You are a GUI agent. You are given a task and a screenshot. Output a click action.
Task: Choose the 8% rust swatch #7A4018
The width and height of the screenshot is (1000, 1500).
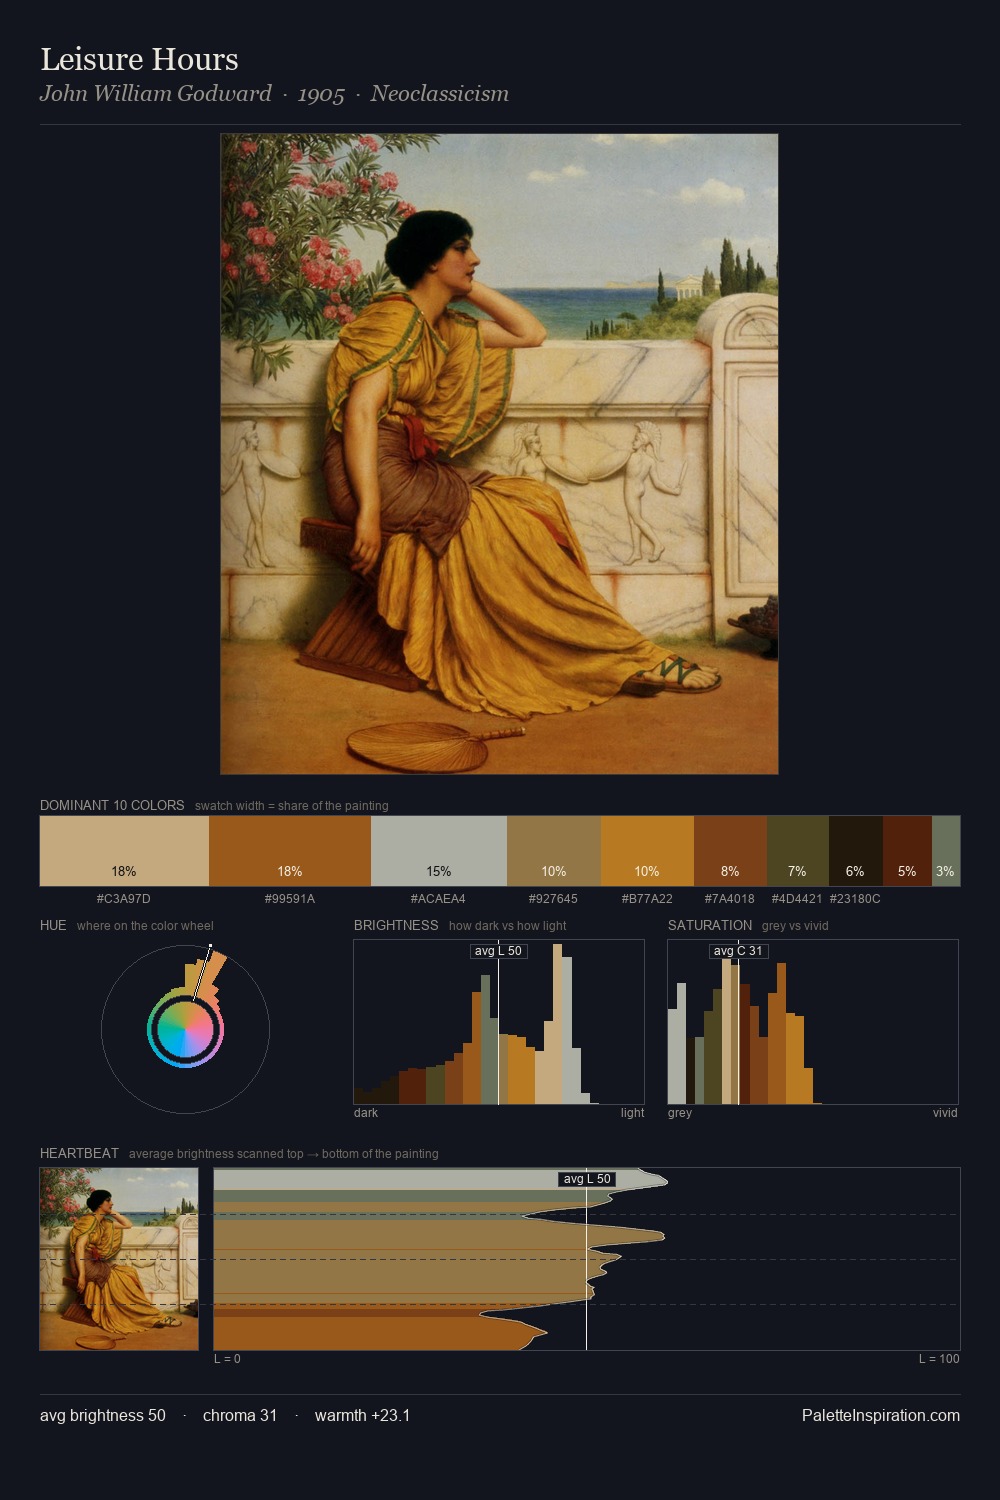click(730, 851)
